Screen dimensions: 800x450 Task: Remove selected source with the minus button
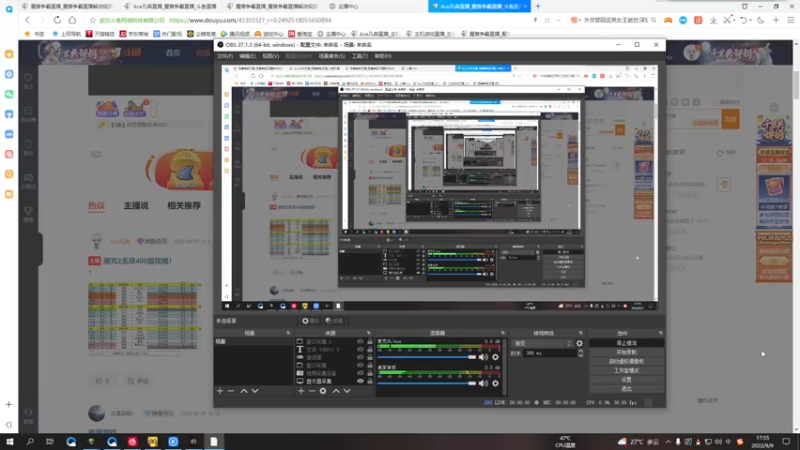click(312, 391)
